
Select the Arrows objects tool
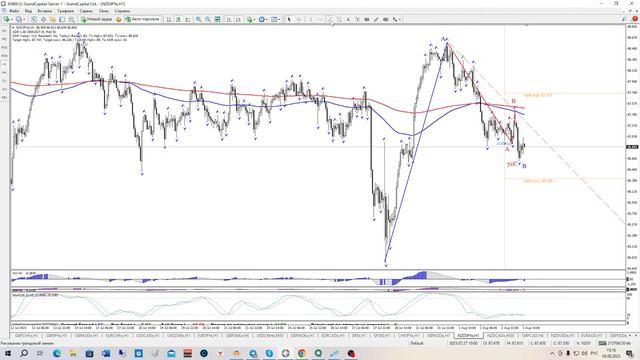pyautogui.click(x=394, y=19)
